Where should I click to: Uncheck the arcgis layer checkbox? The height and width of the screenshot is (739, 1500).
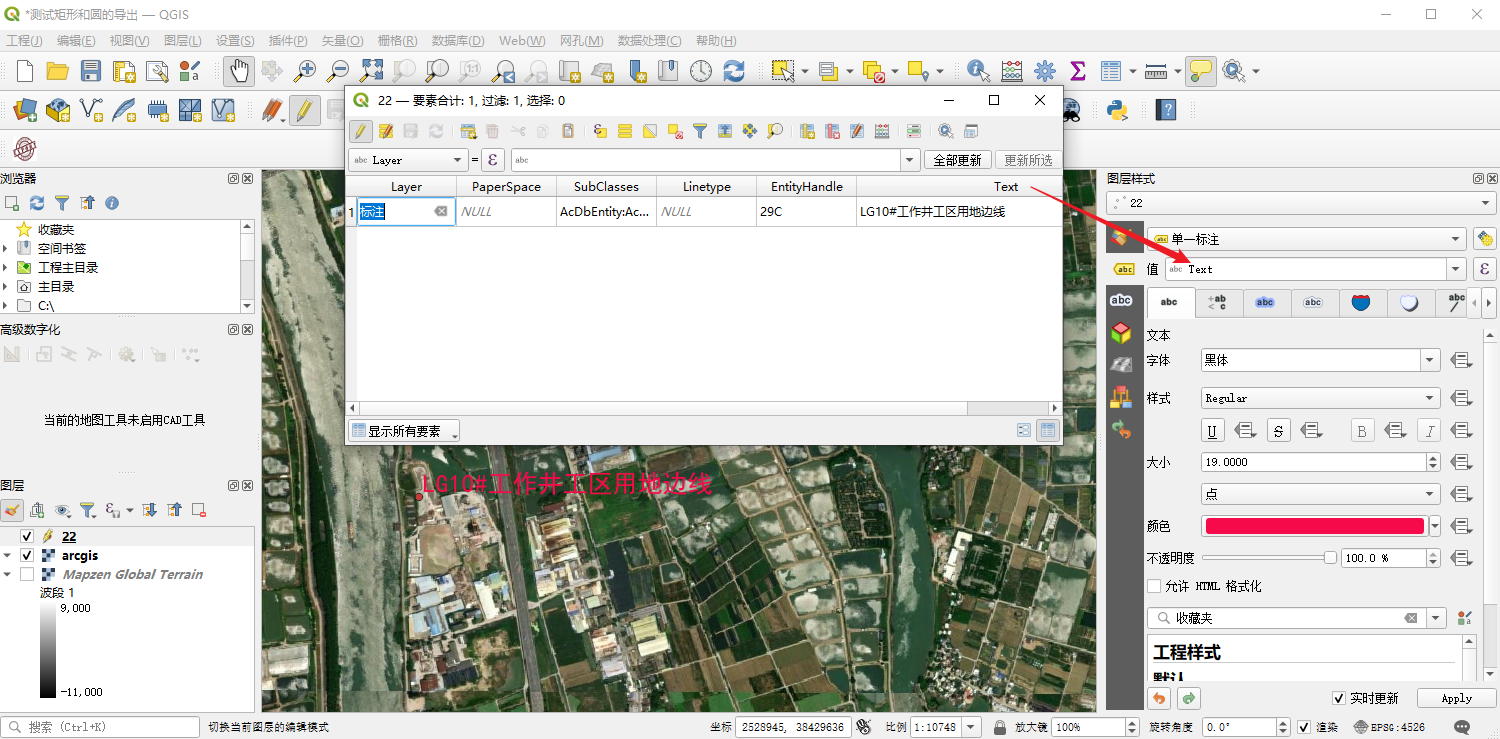click(27, 555)
